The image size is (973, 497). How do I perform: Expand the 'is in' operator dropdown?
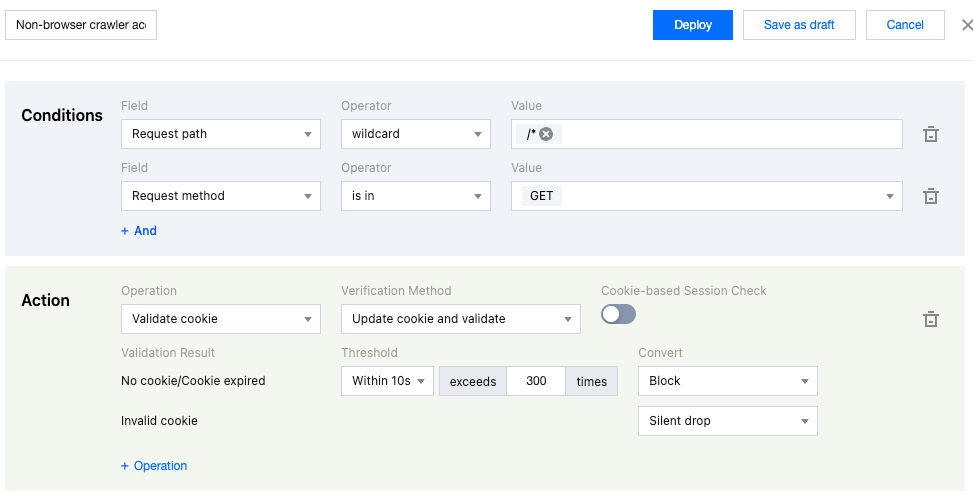[x=415, y=196]
